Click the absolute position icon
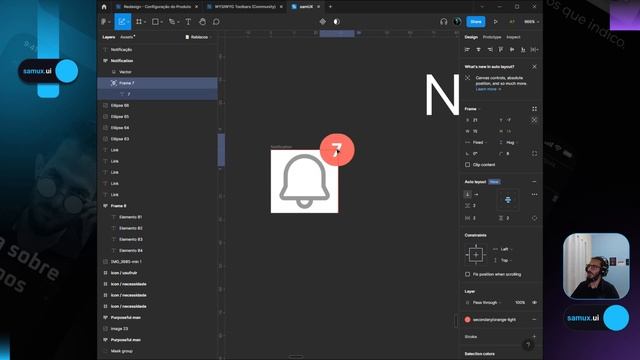This screenshot has width=640, height=360. [534, 120]
